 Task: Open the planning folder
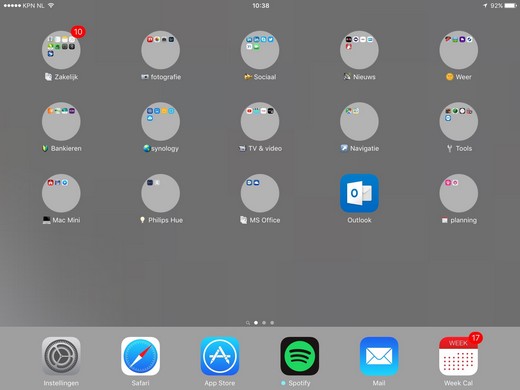[x=459, y=193]
